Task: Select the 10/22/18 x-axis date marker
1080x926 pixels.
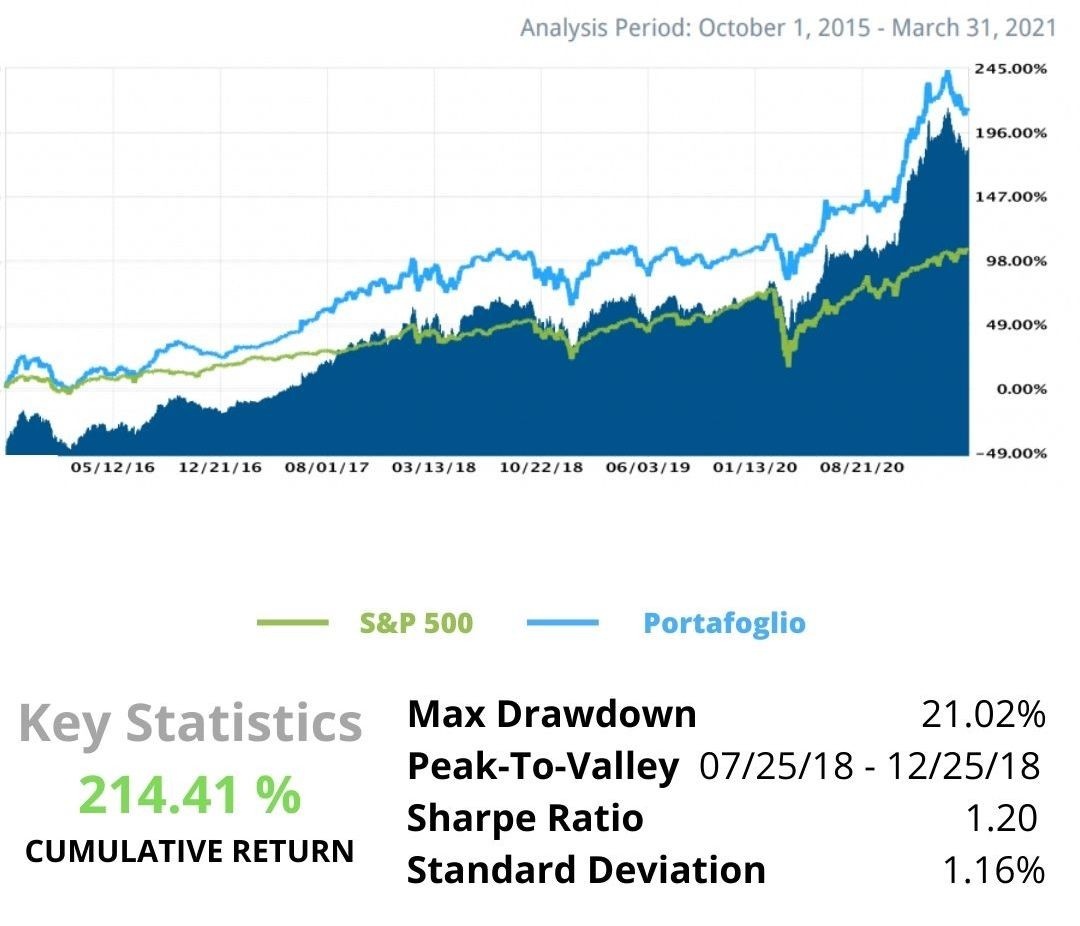Action: pos(541,468)
